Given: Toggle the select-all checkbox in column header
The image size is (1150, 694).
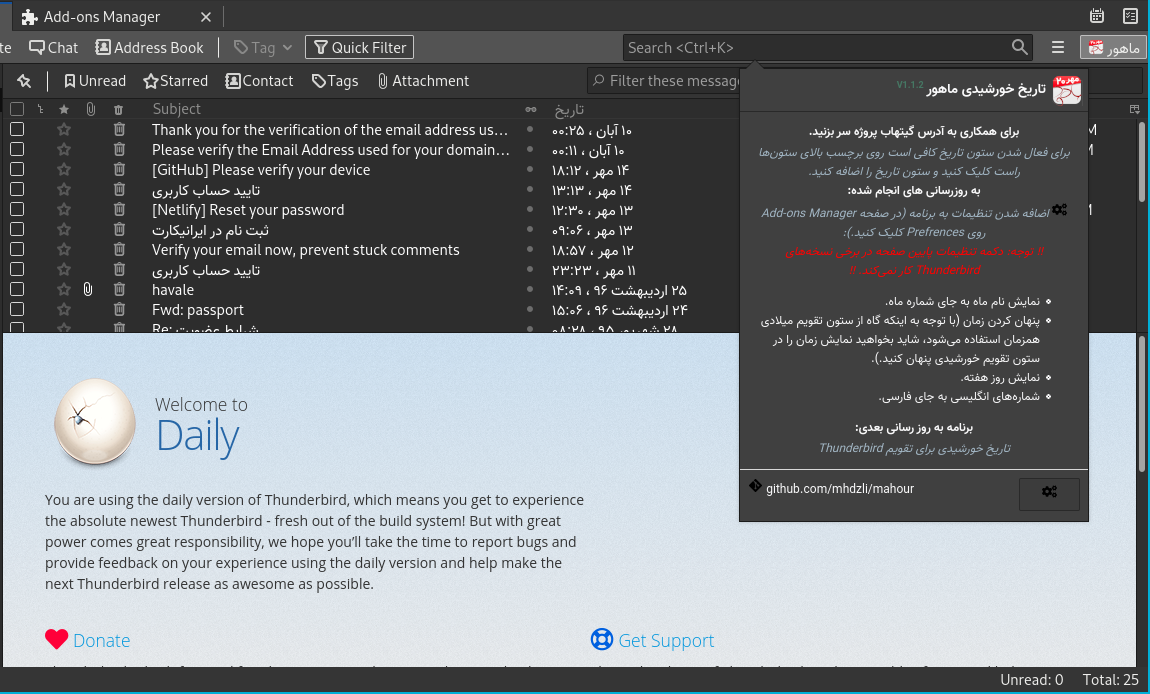Looking at the screenshot, I should click(17, 109).
